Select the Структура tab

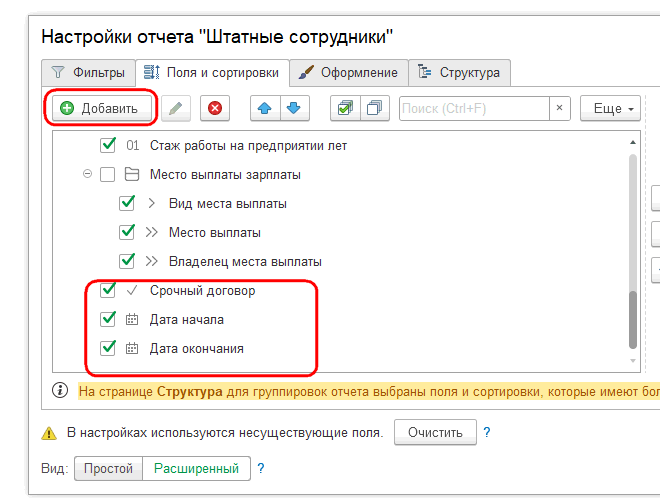click(x=460, y=73)
